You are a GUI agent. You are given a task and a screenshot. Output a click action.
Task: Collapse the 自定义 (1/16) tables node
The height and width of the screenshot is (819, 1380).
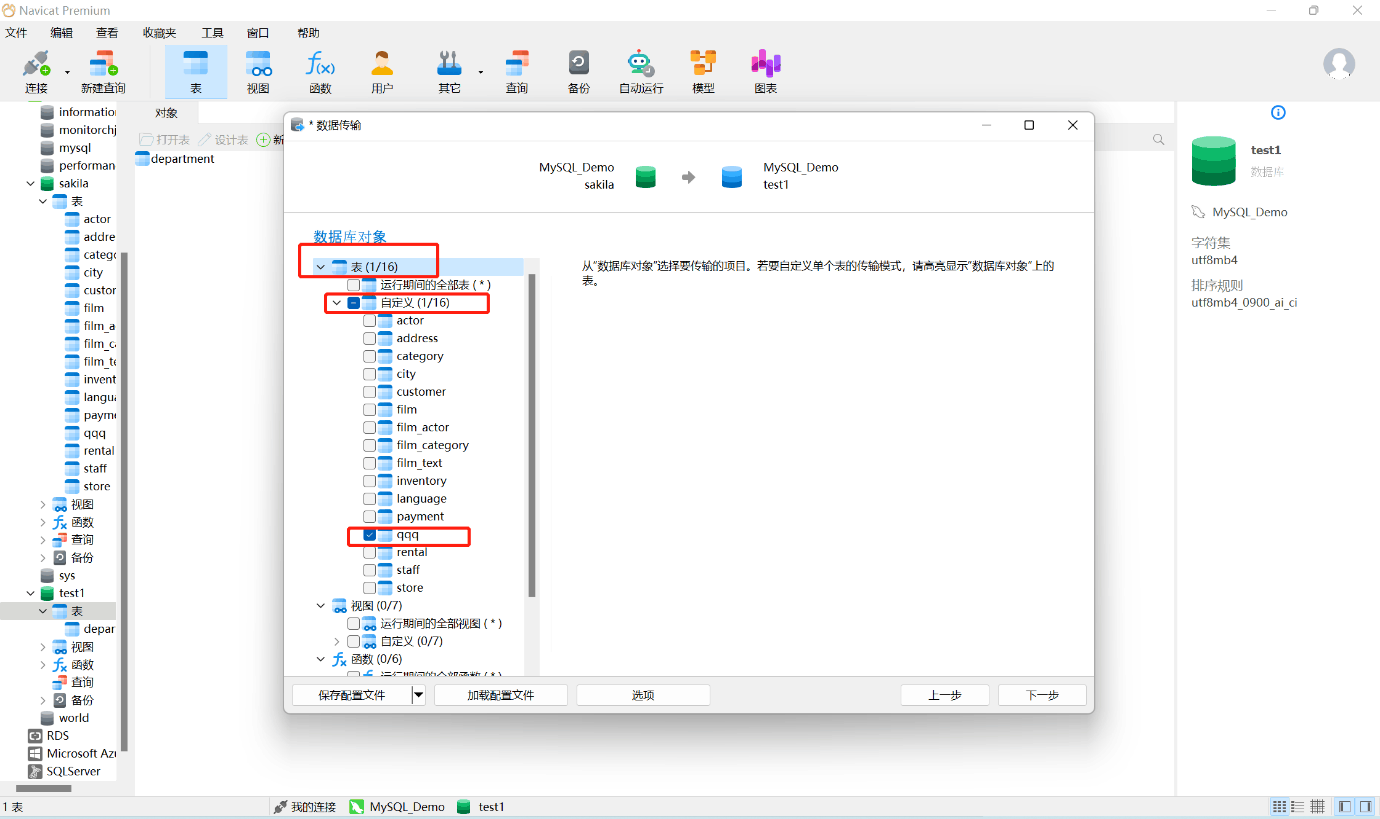(337, 303)
